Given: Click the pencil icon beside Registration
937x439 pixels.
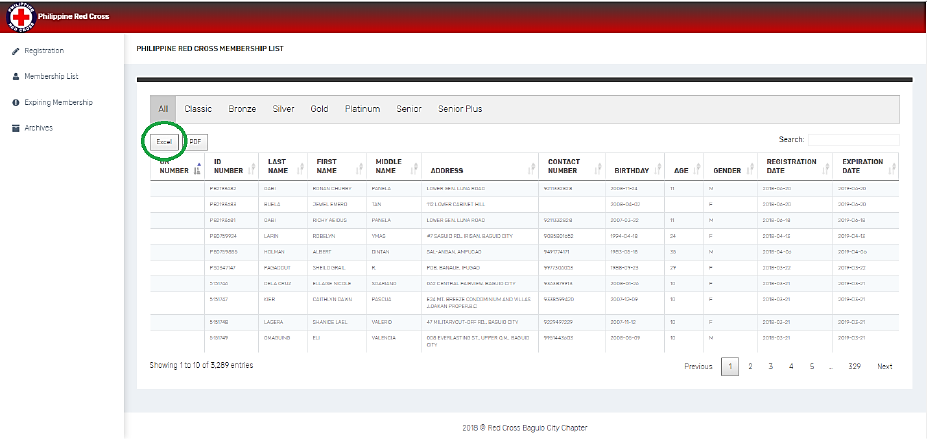Looking at the screenshot, I should (16, 51).
